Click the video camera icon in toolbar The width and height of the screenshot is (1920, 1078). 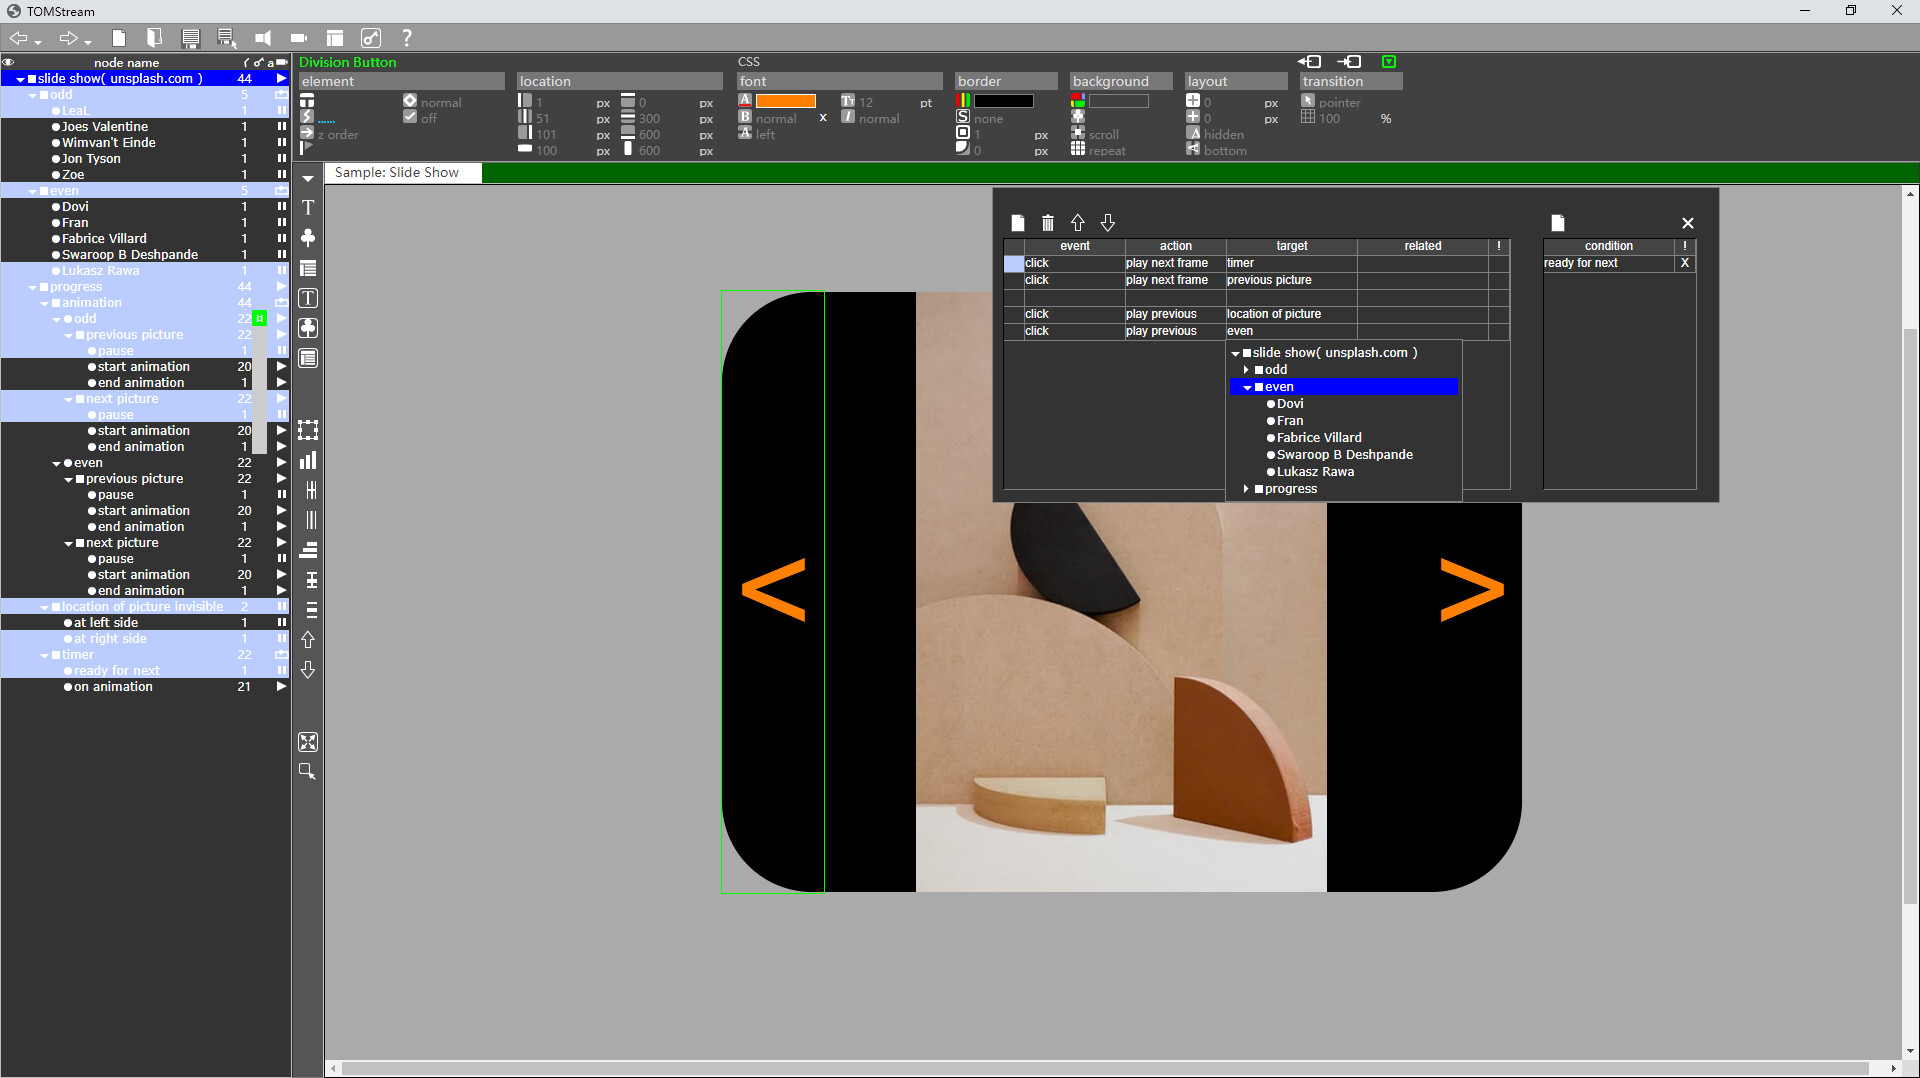click(299, 37)
